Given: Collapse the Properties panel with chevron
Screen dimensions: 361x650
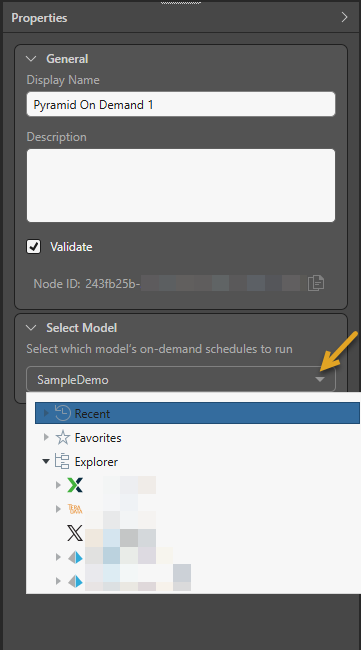Looking at the screenshot, I should point(344,17).
